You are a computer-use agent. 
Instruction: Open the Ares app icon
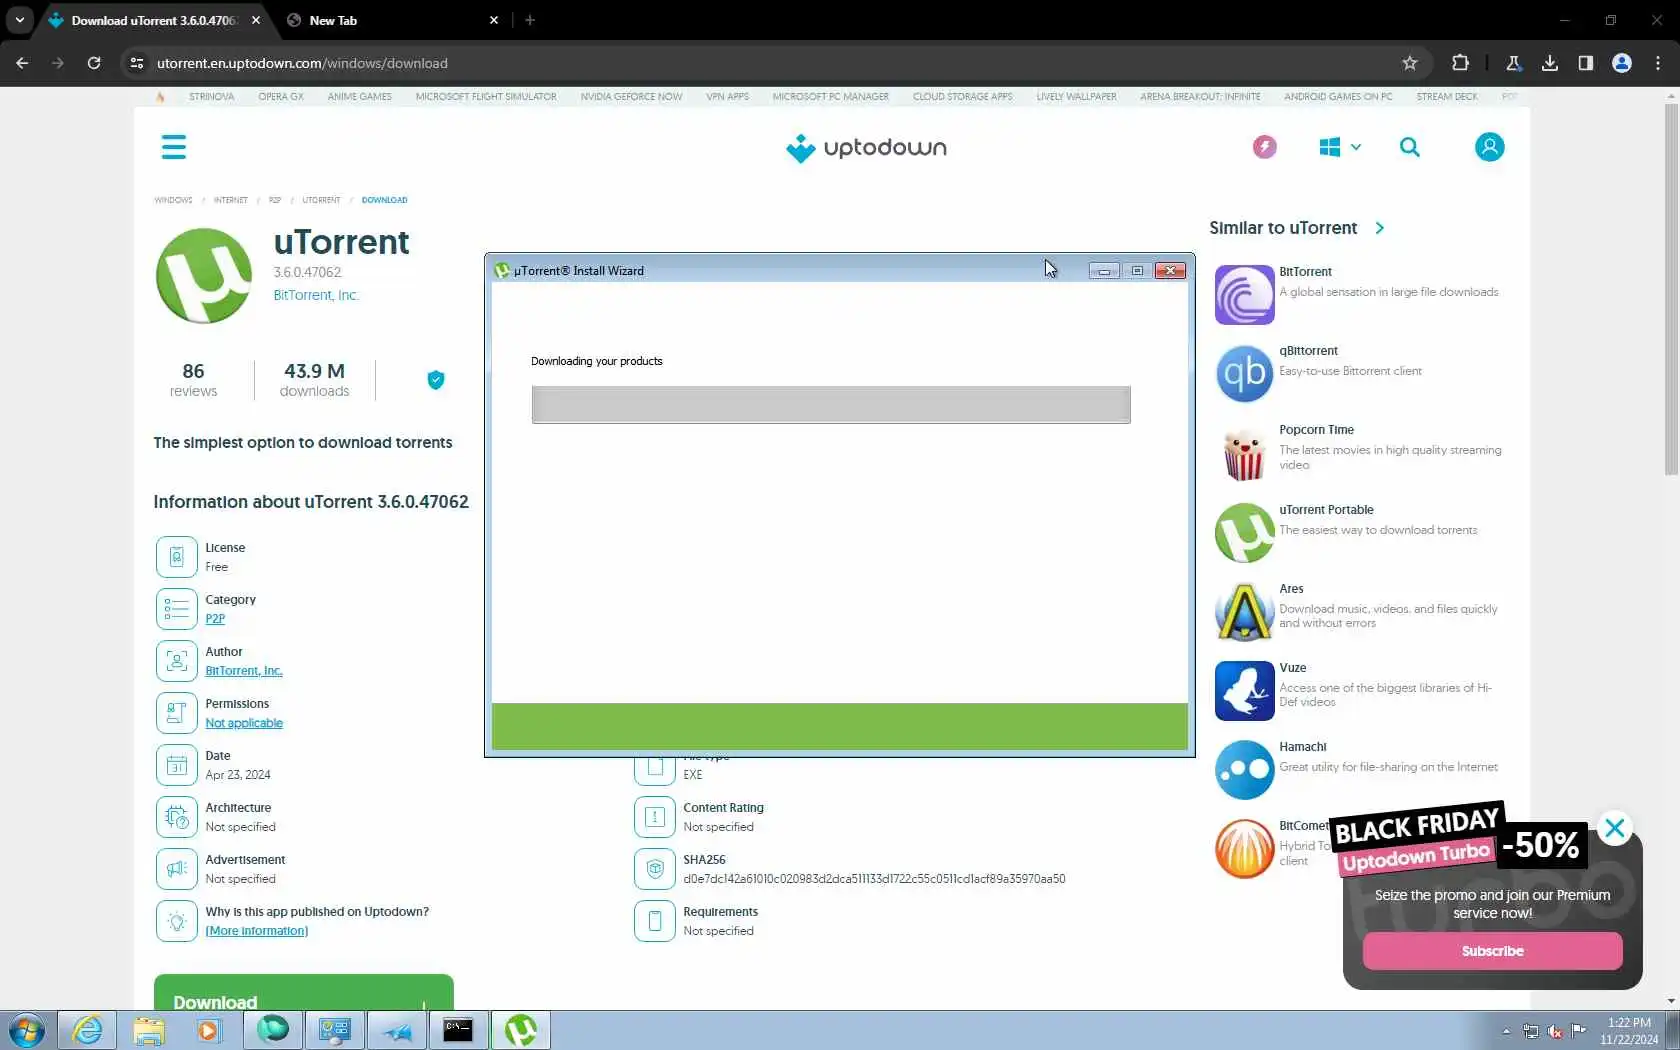pos(1244,611)
